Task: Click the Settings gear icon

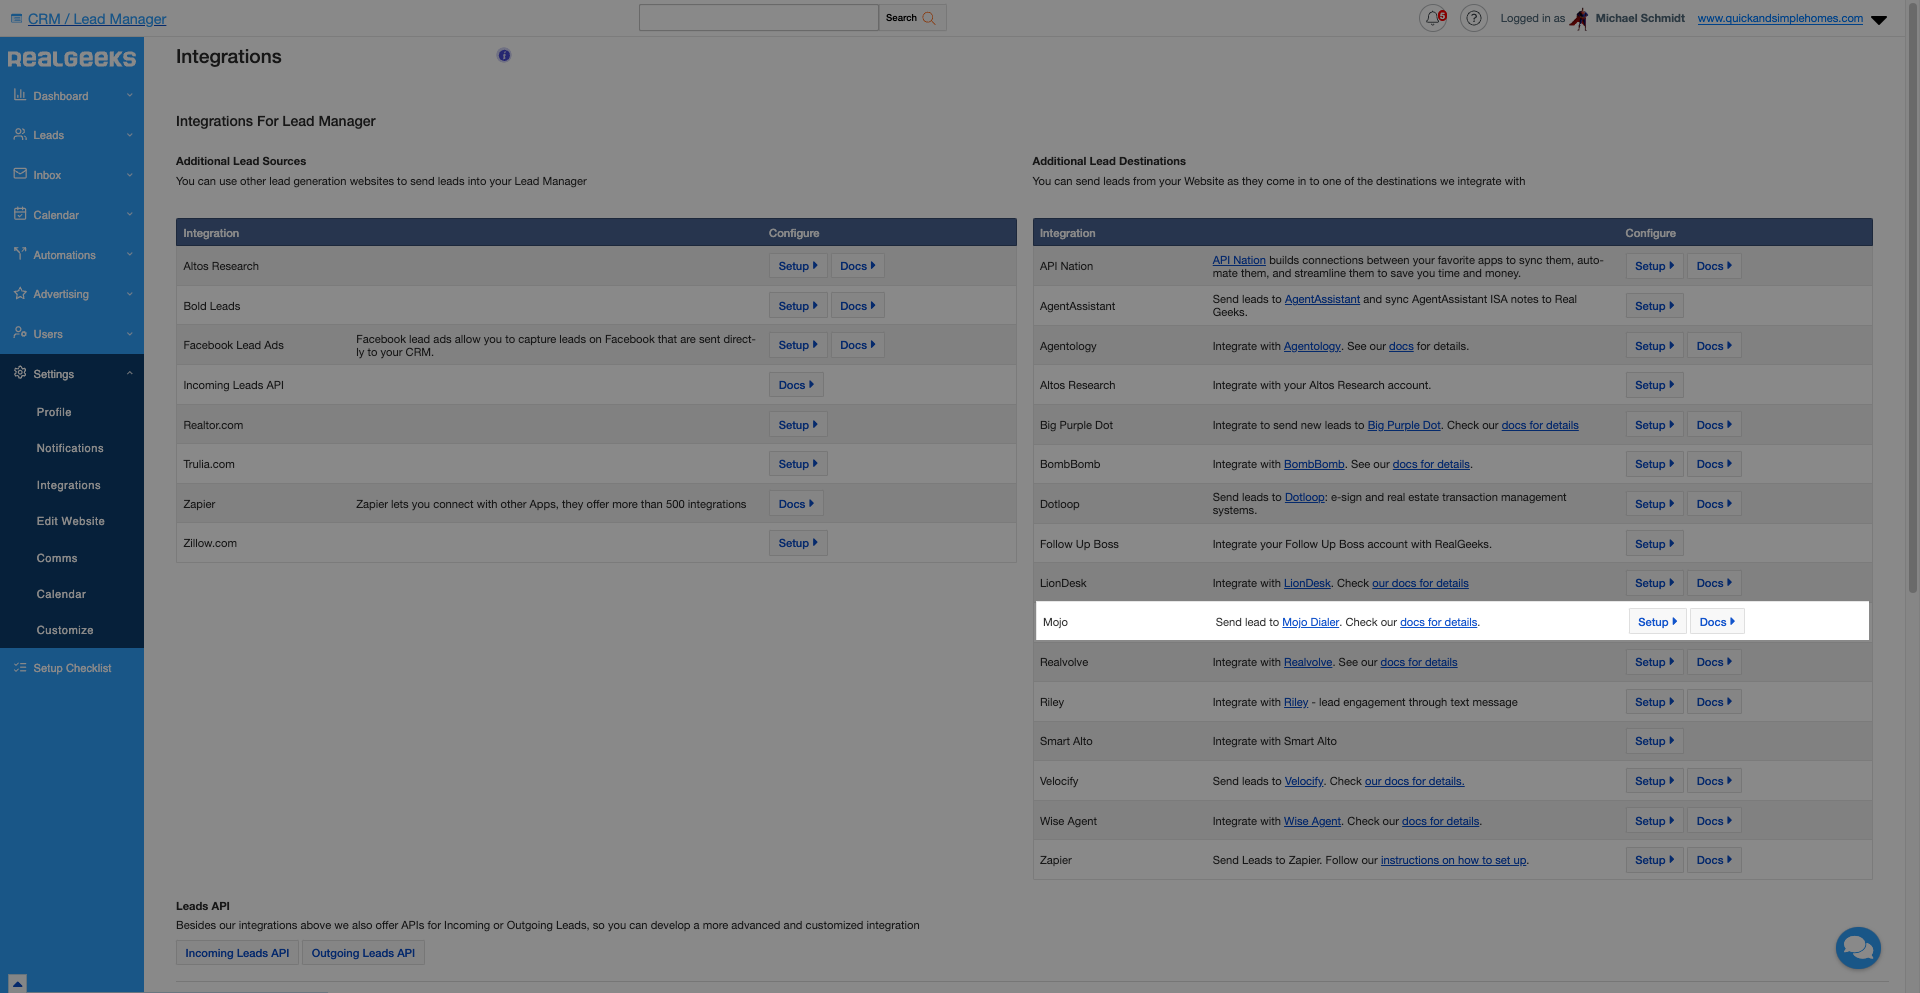Action: coord(20,373)
